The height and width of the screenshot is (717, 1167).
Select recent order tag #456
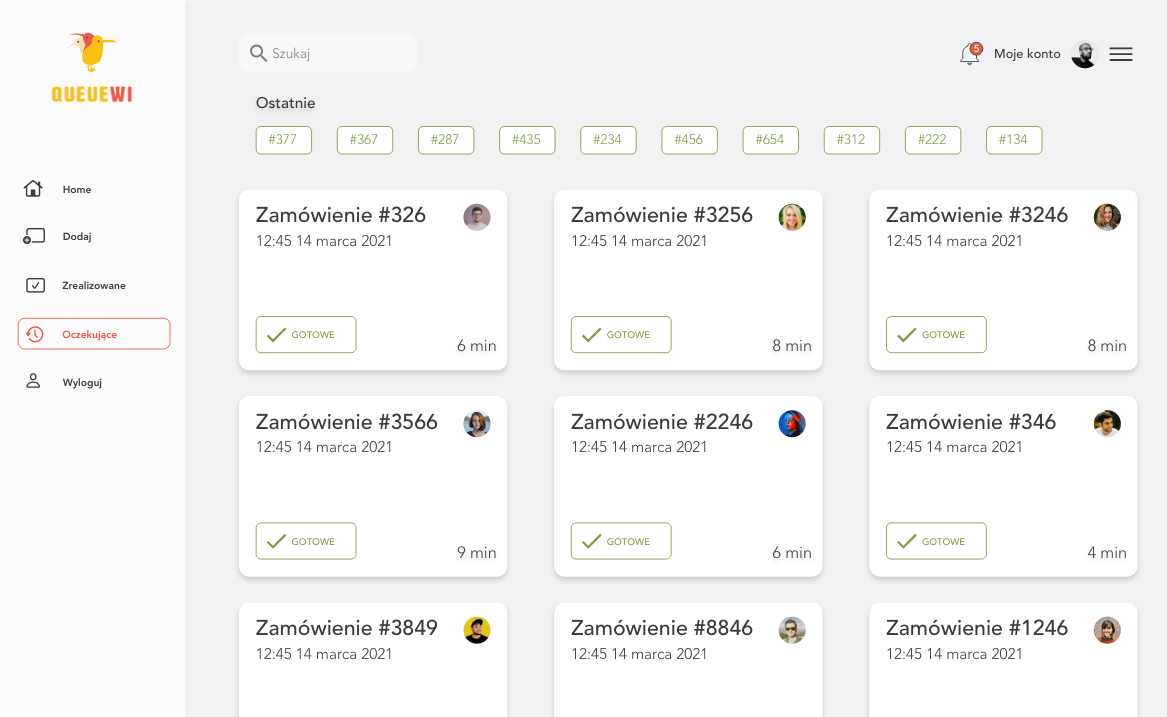(689, 140)
